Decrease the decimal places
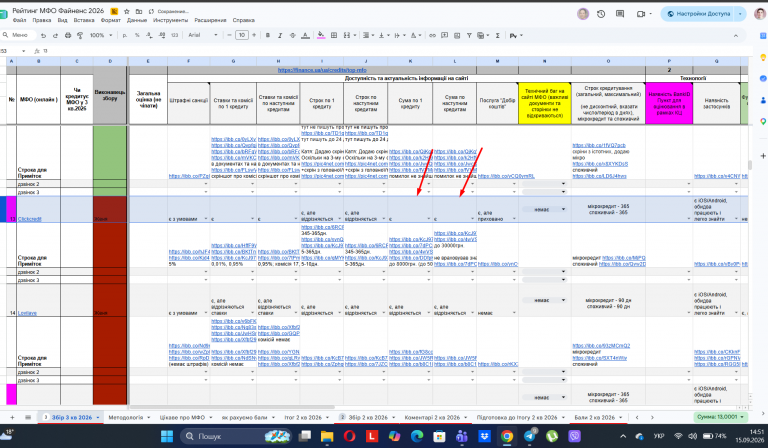Screen dimensions: 768x448 point(149,35)
